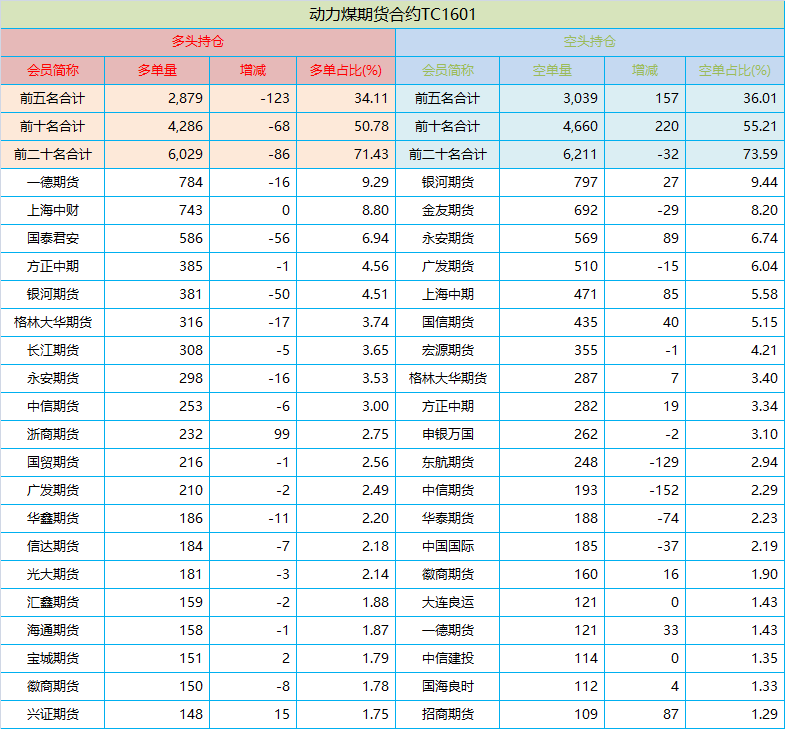The width and height of the screenshot is (785, 729).
Task: Click short percentage 73.59
Action: tap(760, 154)
